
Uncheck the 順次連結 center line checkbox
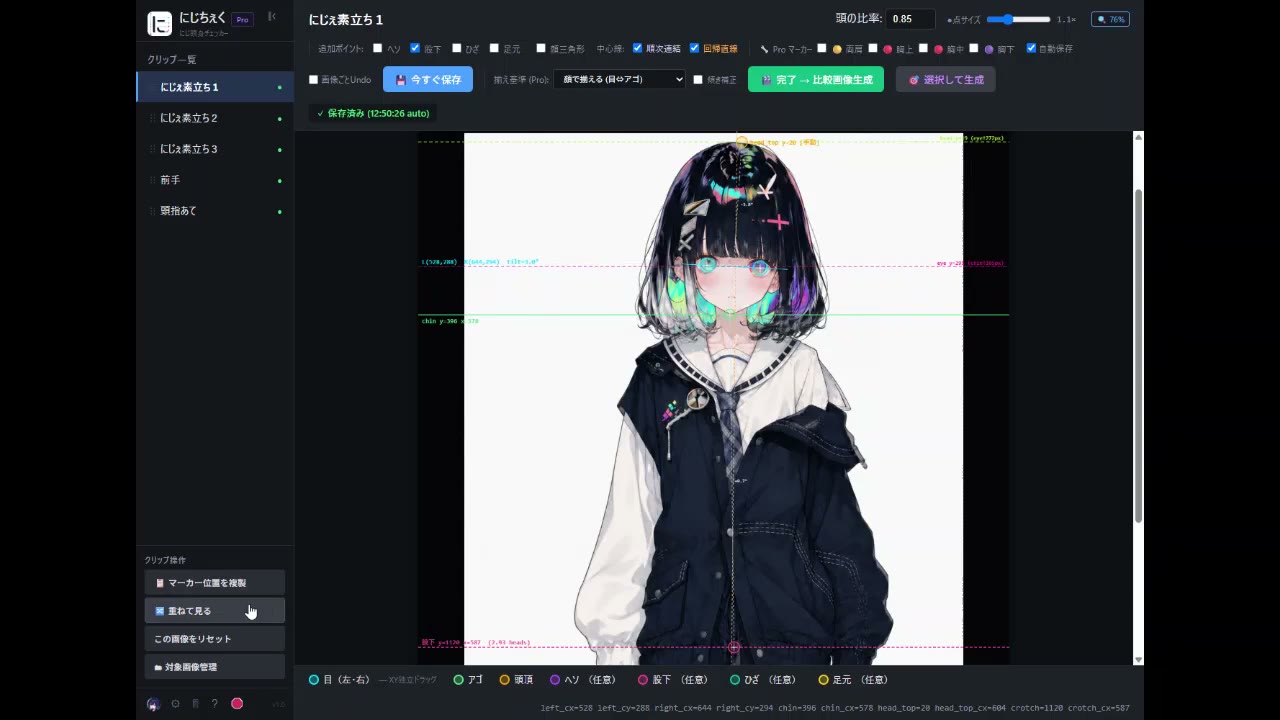point(638,48)
